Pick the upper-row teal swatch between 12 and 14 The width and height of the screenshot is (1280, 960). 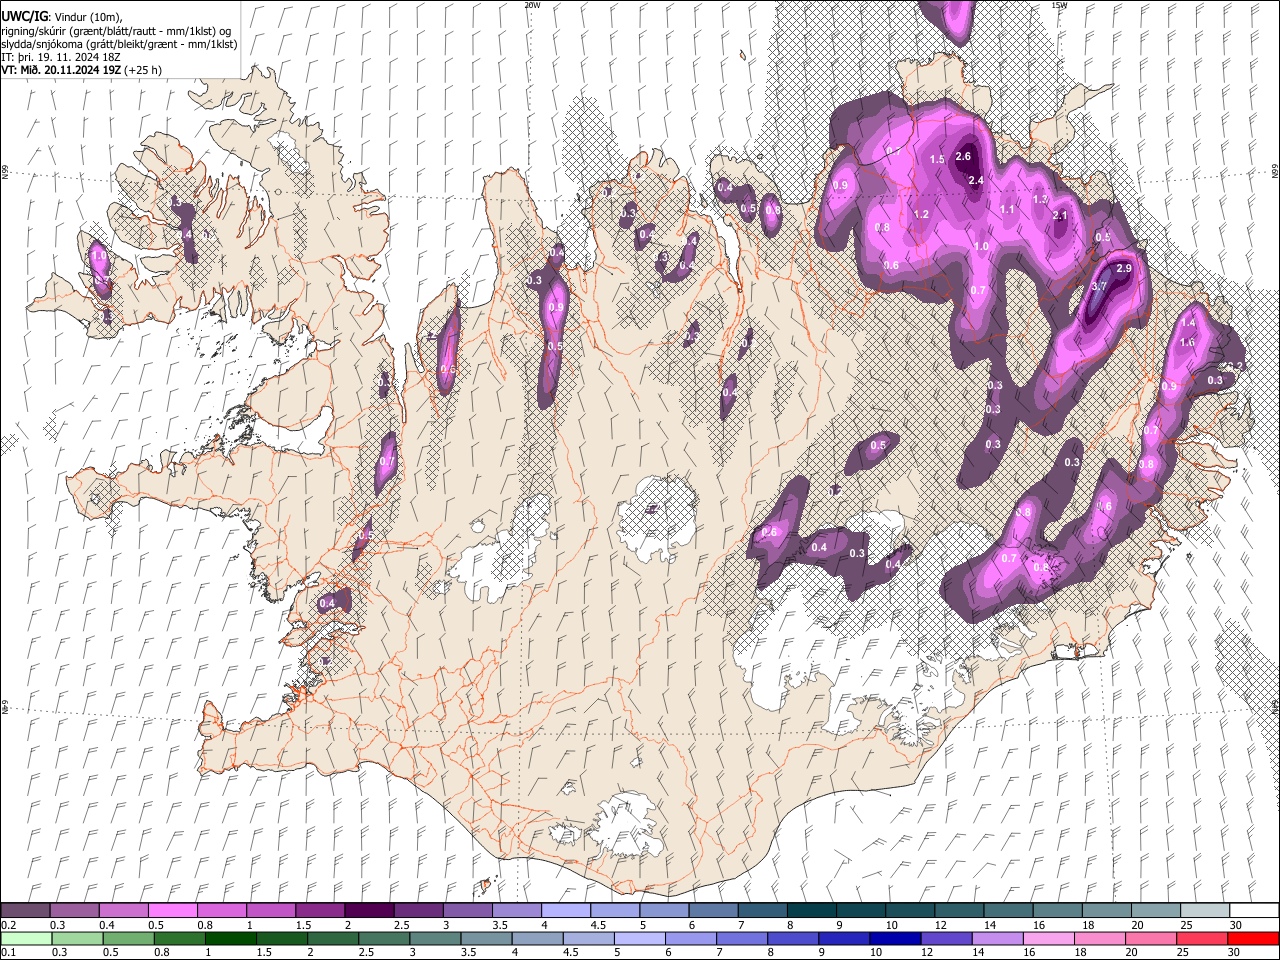pyautogui.click(x=959, y=910)
